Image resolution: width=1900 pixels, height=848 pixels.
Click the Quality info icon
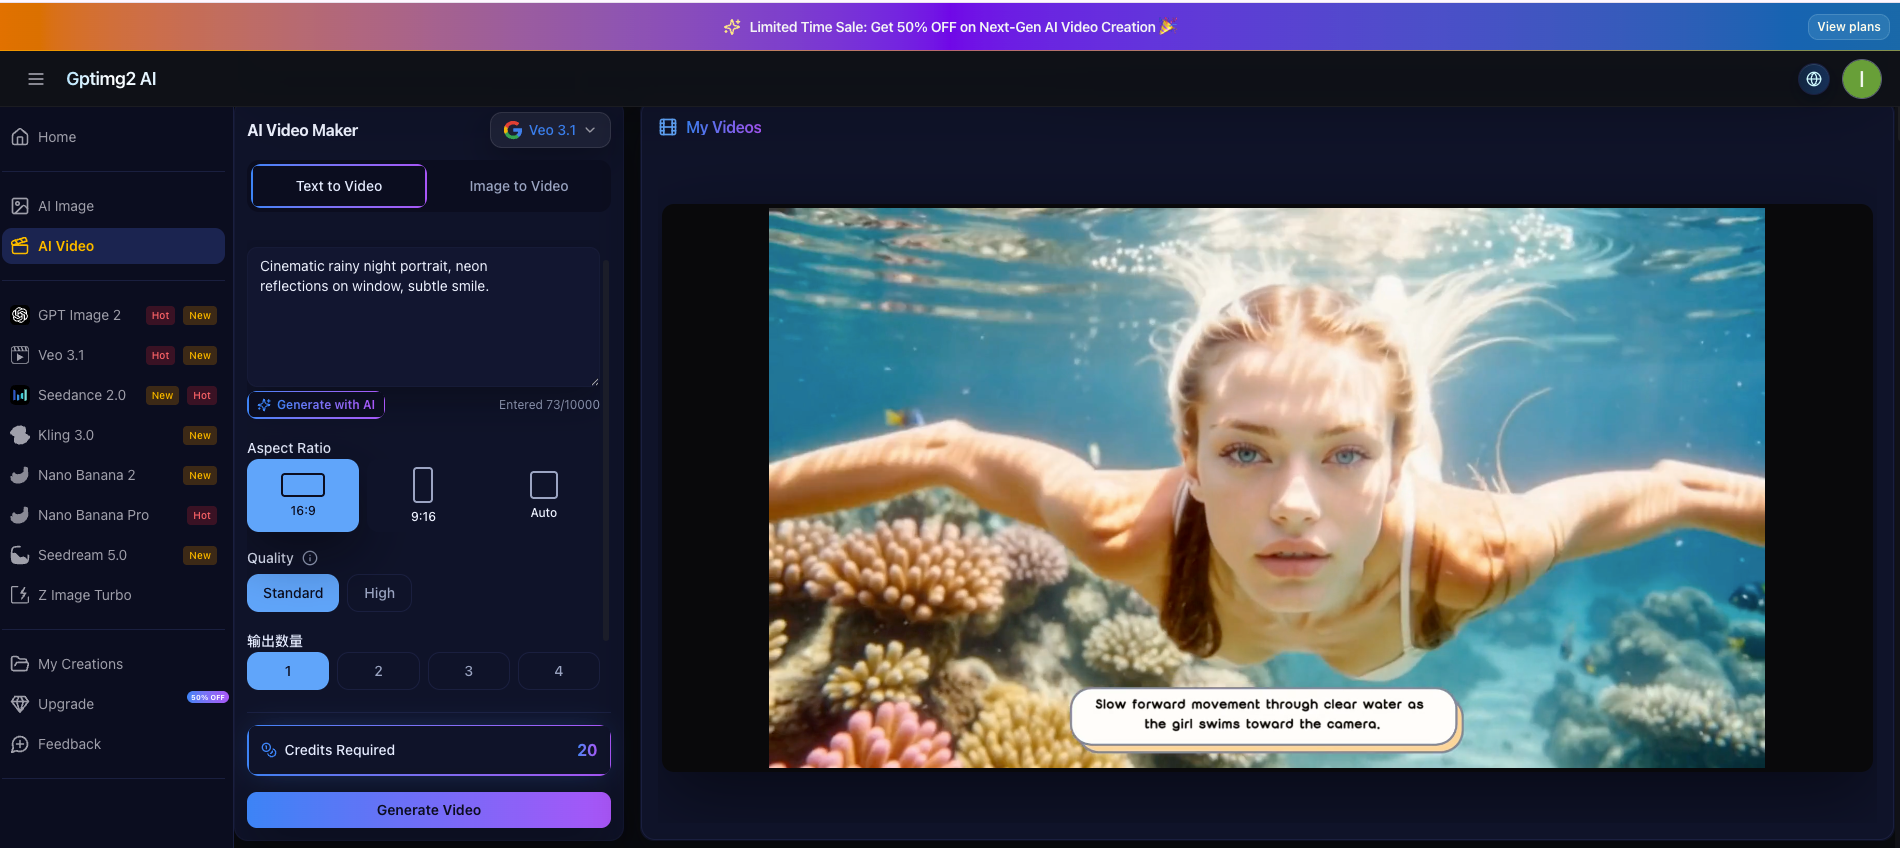pyautogui.click(x=310, y=558)
